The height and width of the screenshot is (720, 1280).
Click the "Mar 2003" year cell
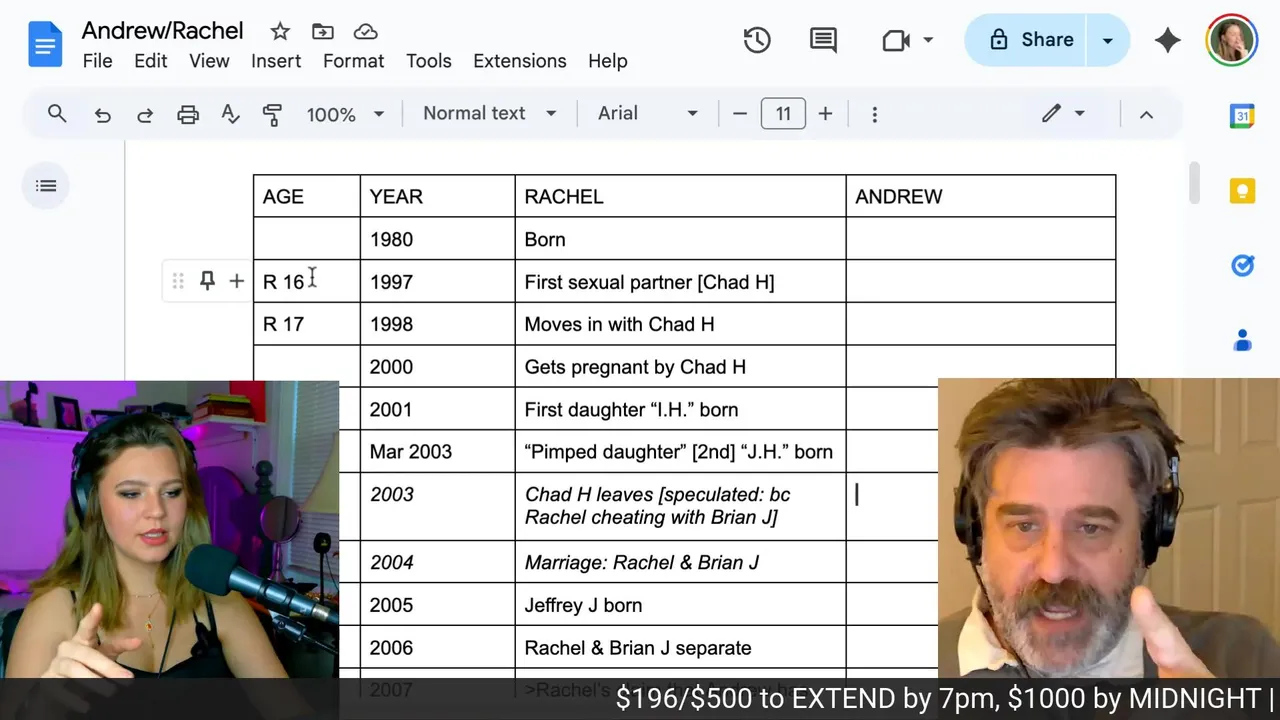(437, 452)
